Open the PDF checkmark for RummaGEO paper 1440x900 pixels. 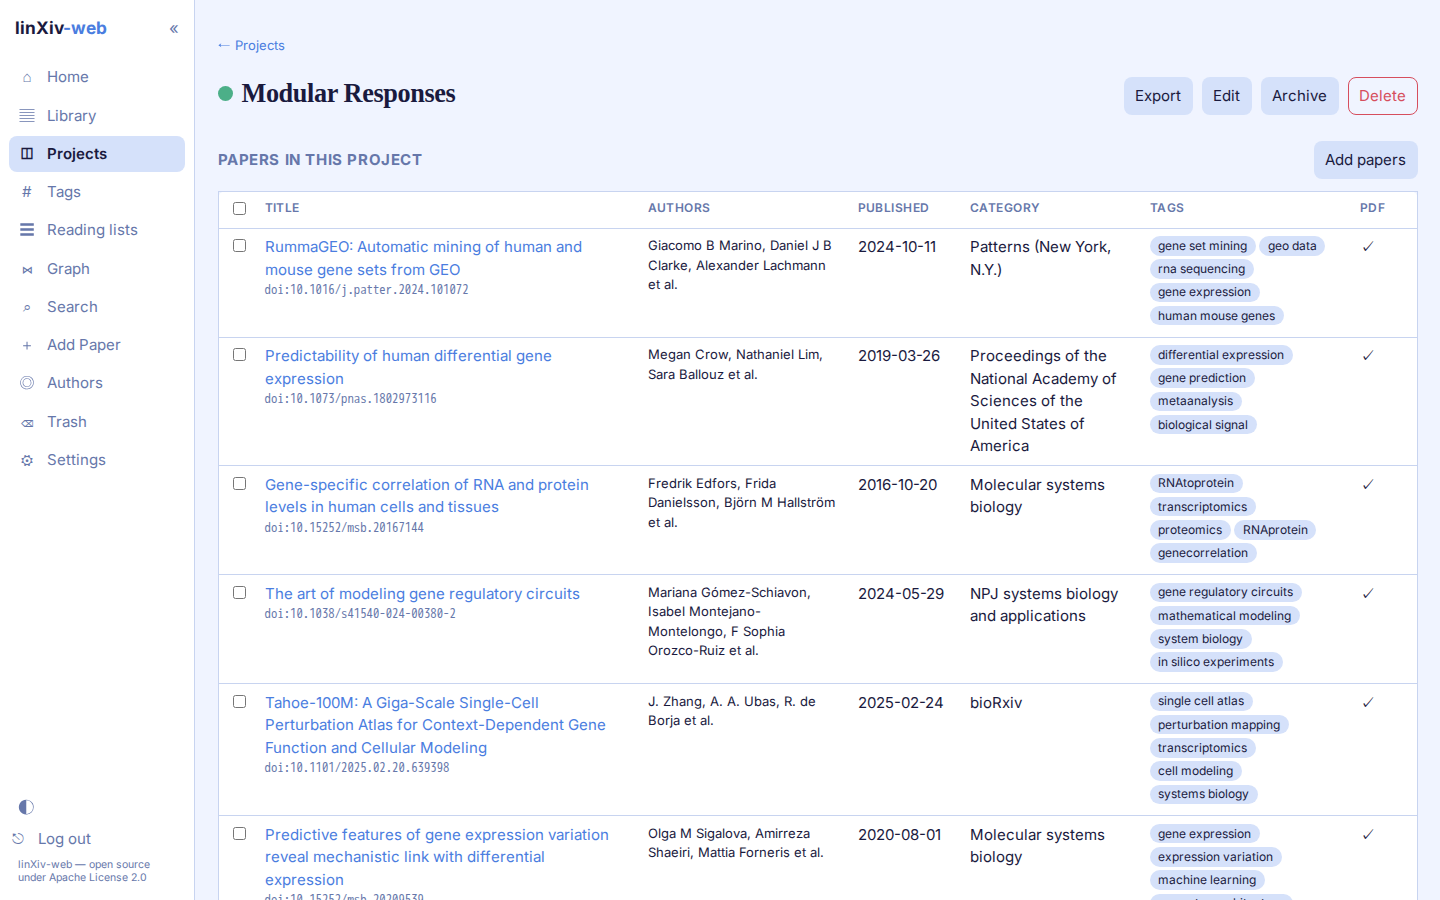(x=1368, y=246)
